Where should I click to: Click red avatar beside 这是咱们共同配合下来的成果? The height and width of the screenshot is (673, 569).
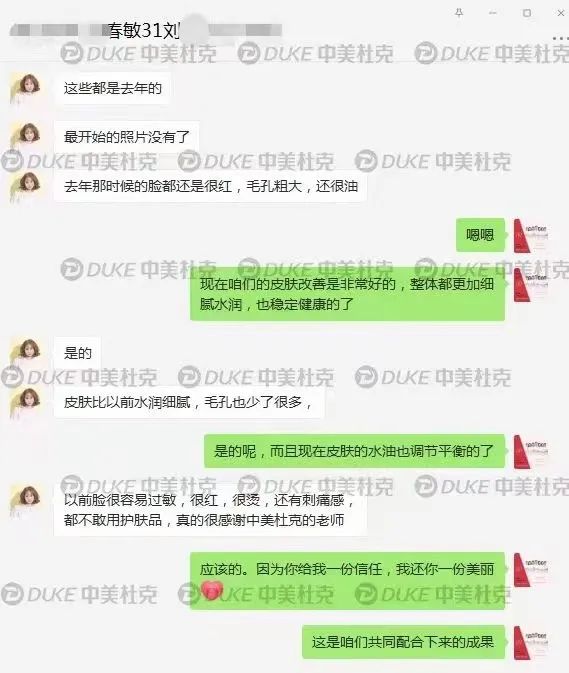(x=529, y=643)
